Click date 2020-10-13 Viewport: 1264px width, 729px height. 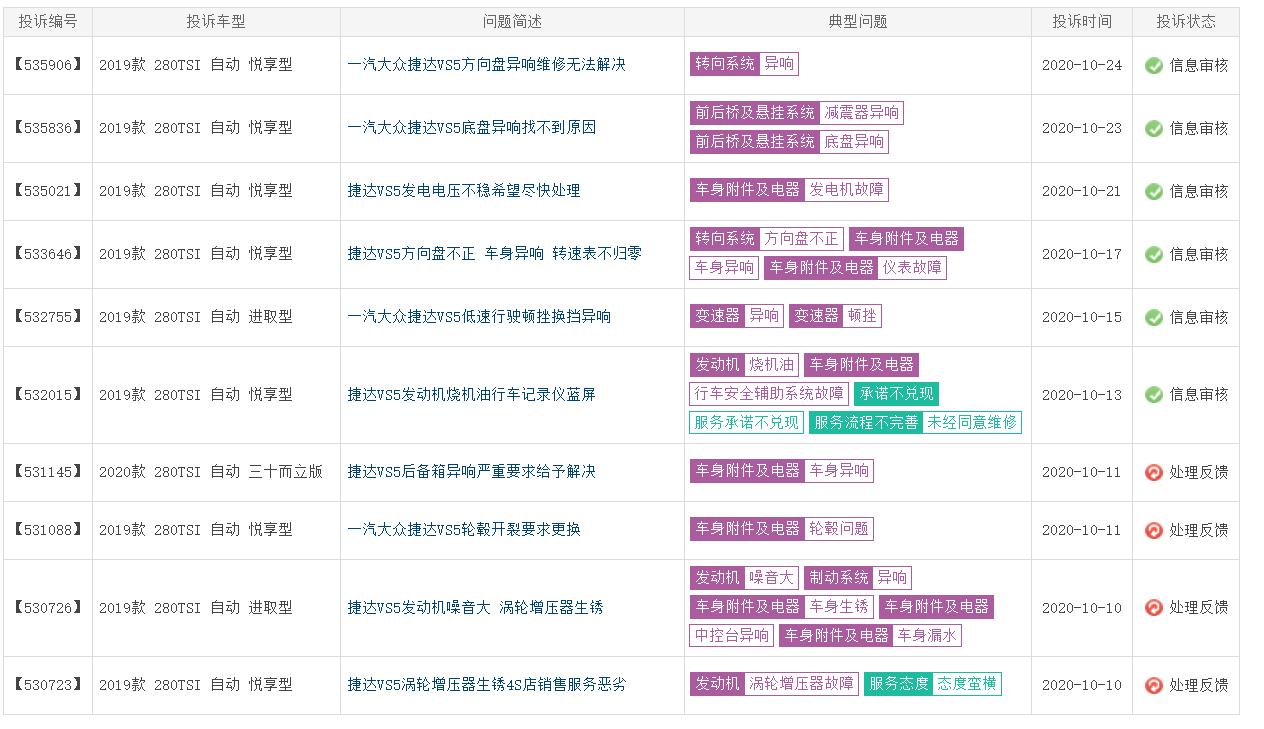coord(1082,395)
